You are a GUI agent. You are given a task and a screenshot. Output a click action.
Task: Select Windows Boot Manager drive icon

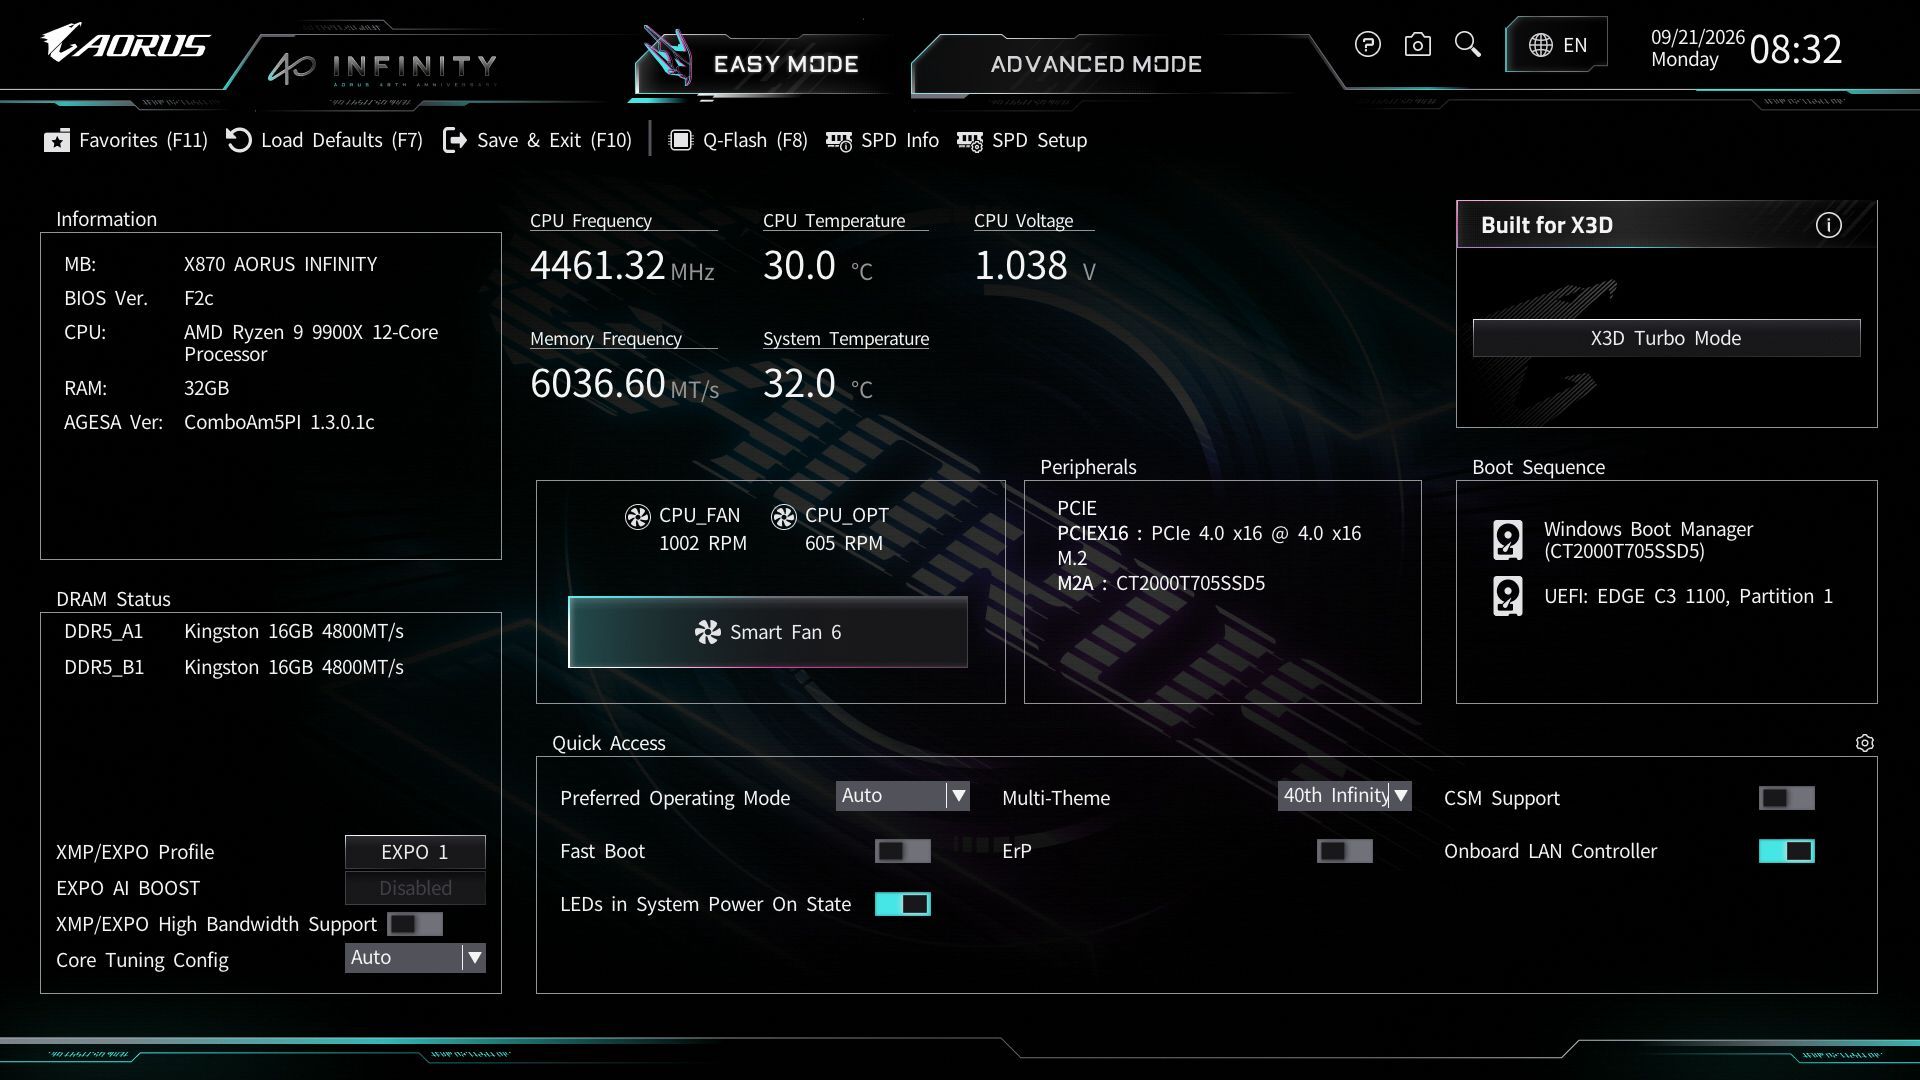1508,540
